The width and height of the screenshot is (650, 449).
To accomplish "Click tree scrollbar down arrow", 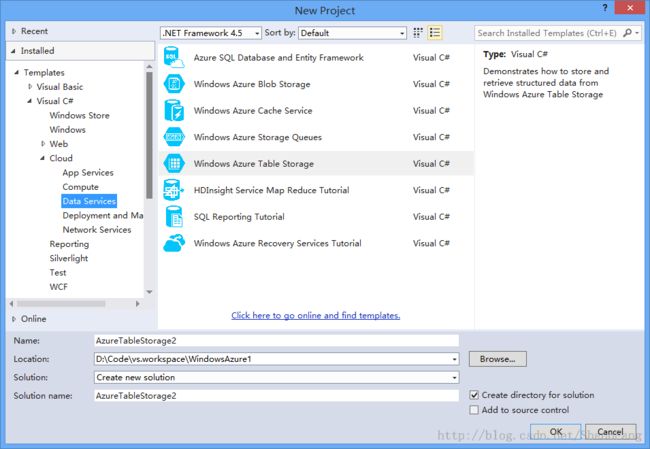I will click(x=149, y=292).
